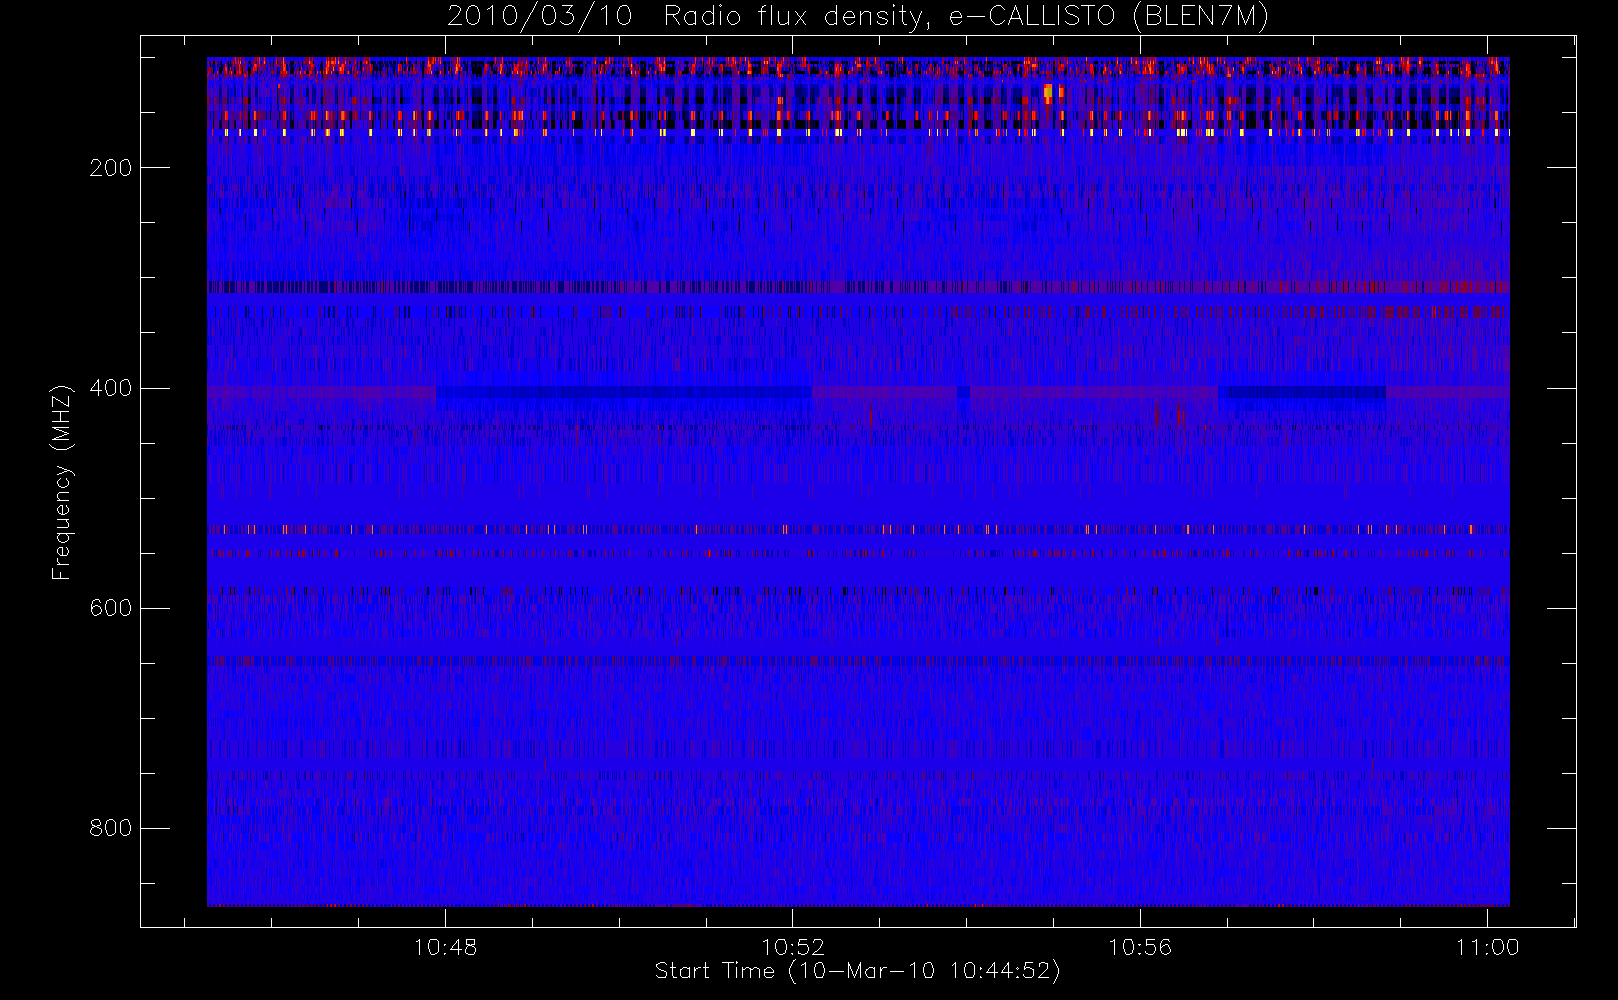Click the 10:48 time tick label
Screen dimensions: 1618x1000
click(445, 947)
